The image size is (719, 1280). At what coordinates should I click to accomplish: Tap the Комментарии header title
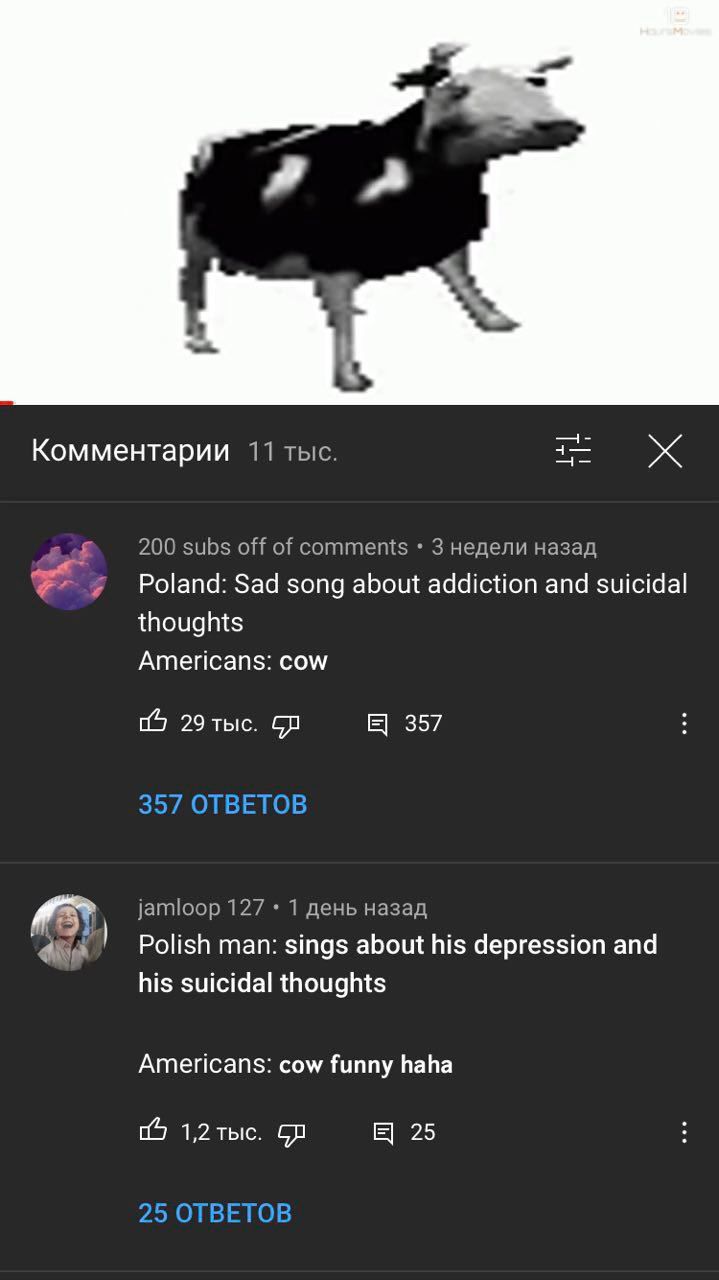click(x=130, y=451)
